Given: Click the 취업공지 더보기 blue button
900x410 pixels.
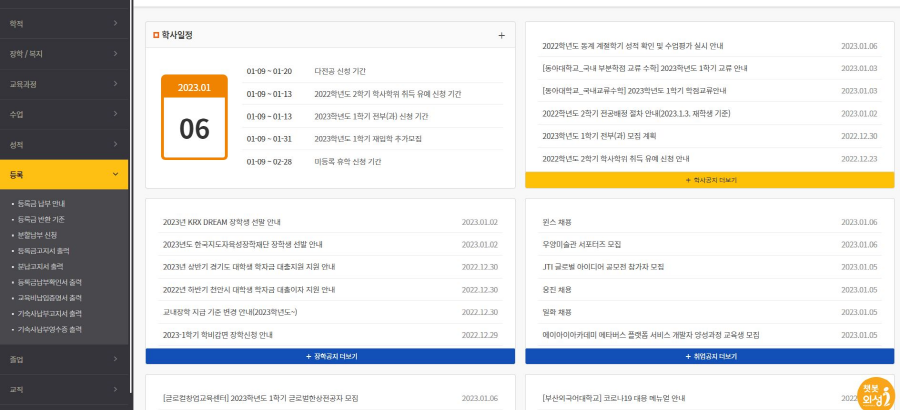Looking at the screenshot, I should (x=709, y=356).
